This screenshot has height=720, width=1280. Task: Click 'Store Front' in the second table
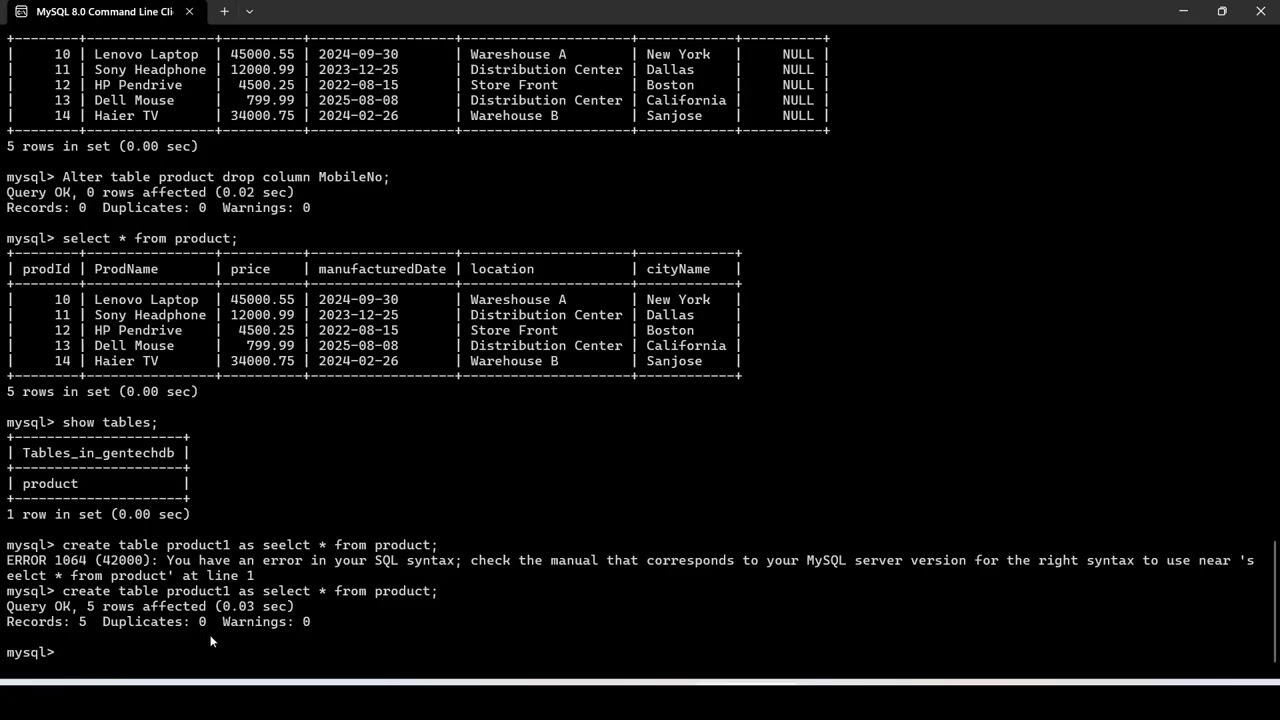[514, 330]
